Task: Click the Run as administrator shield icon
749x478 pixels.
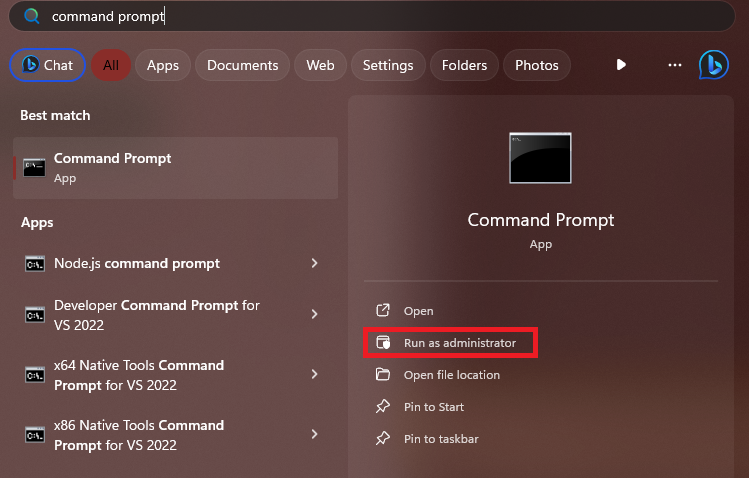Action: pyautogui.click(x=382, y=343)
